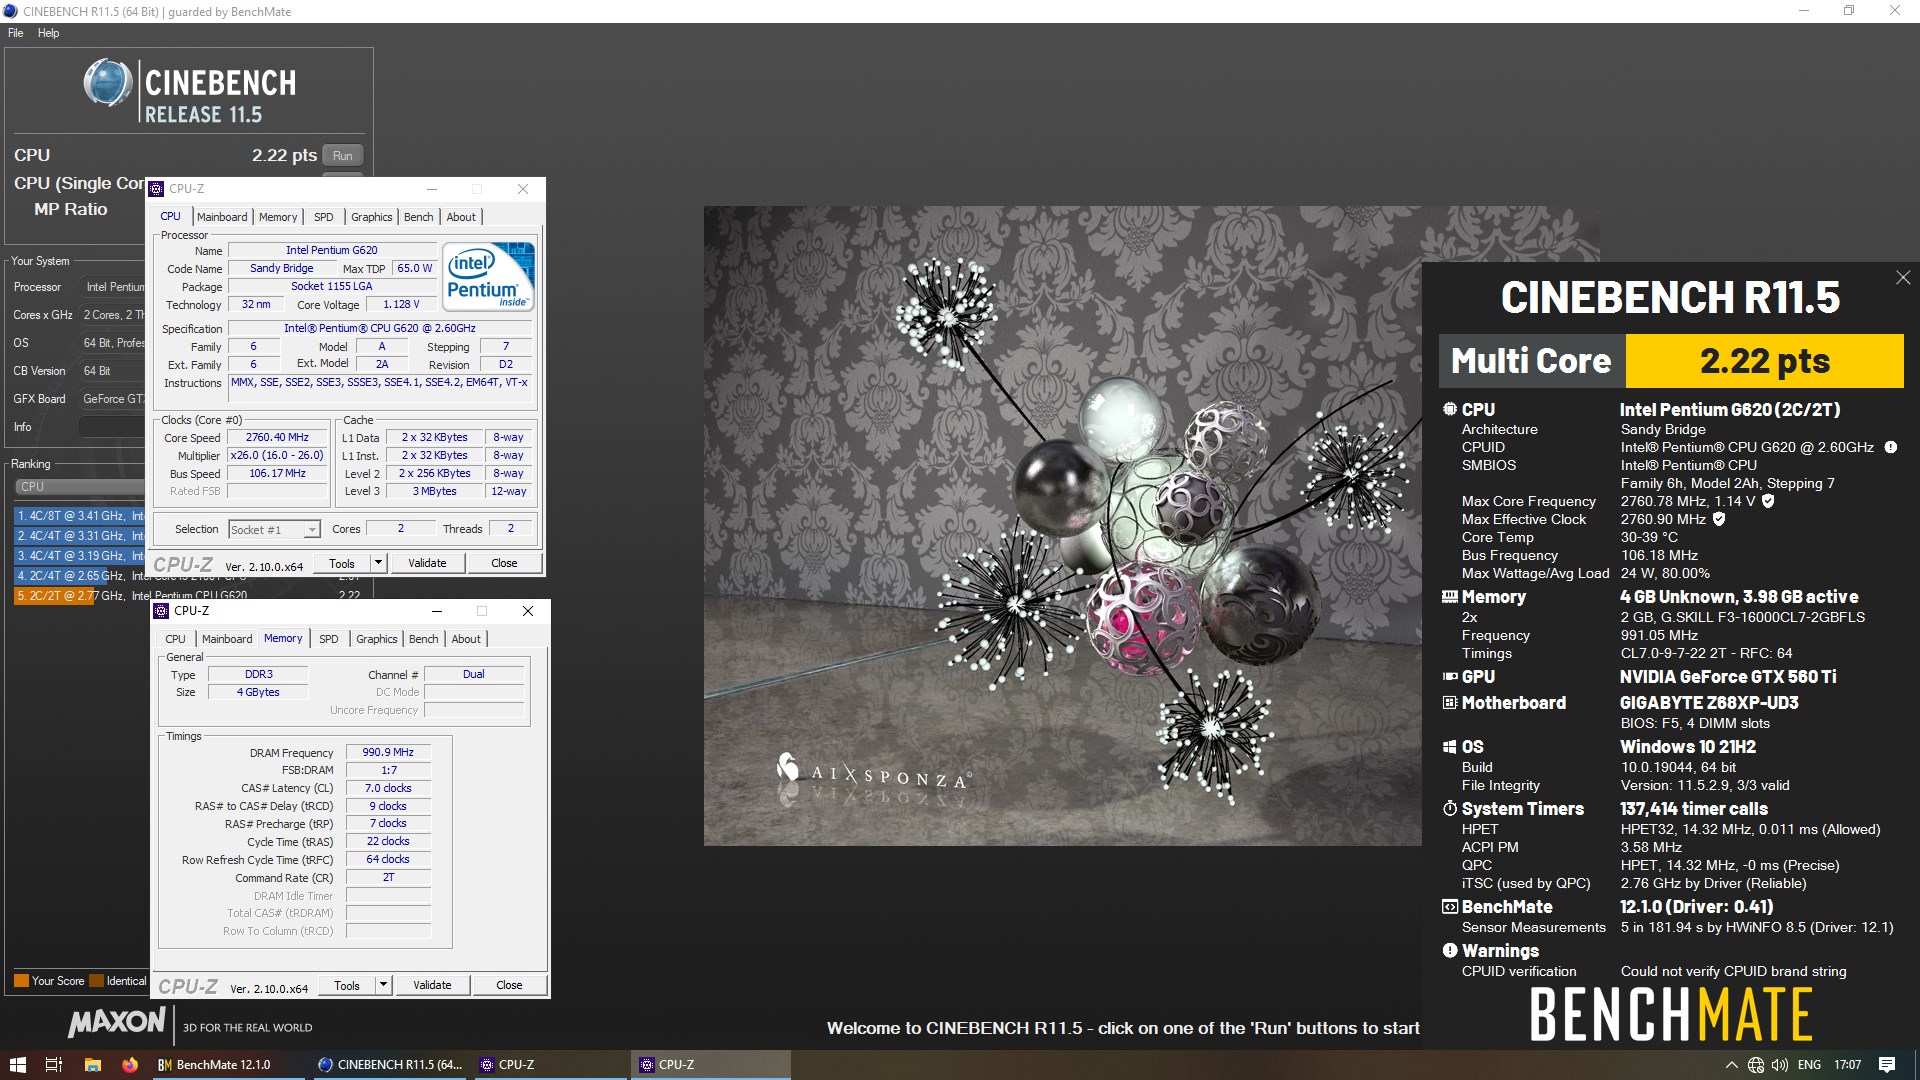1920x1080 pixels.
Task: Click Close button in upper CPU-Z
Action: point(504,564)
